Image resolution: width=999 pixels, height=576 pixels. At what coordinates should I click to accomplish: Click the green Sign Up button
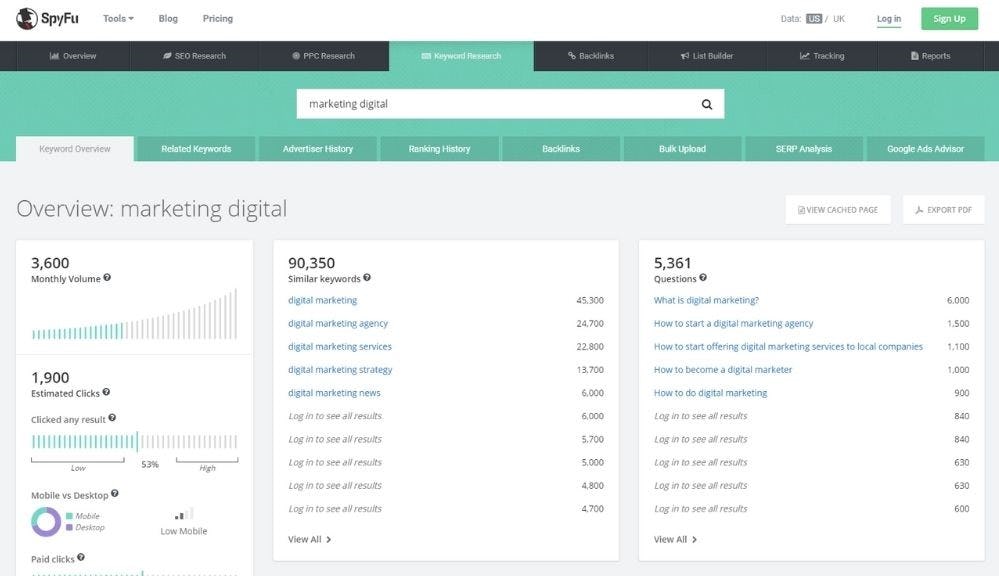(949, 19)
